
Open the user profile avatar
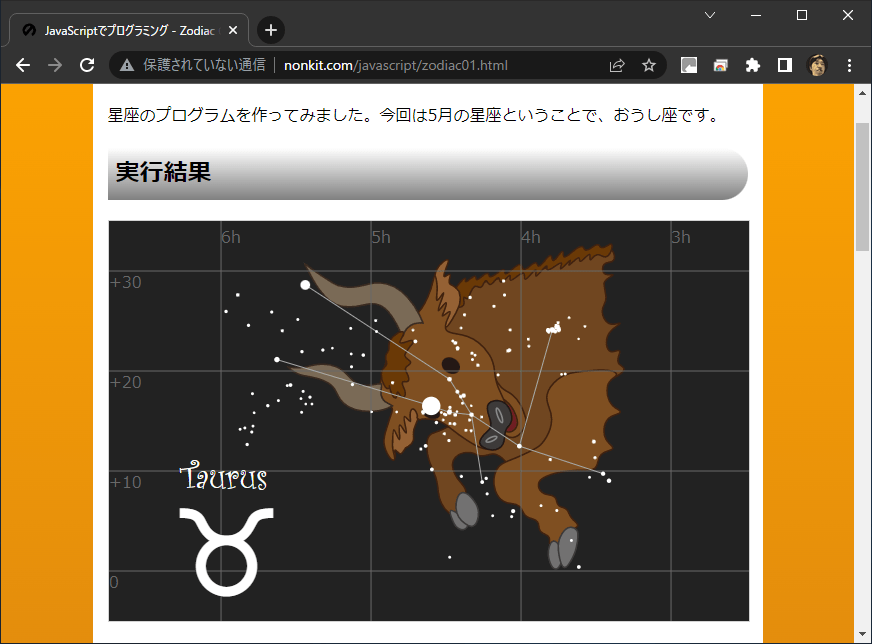click(x=817, y=65)
